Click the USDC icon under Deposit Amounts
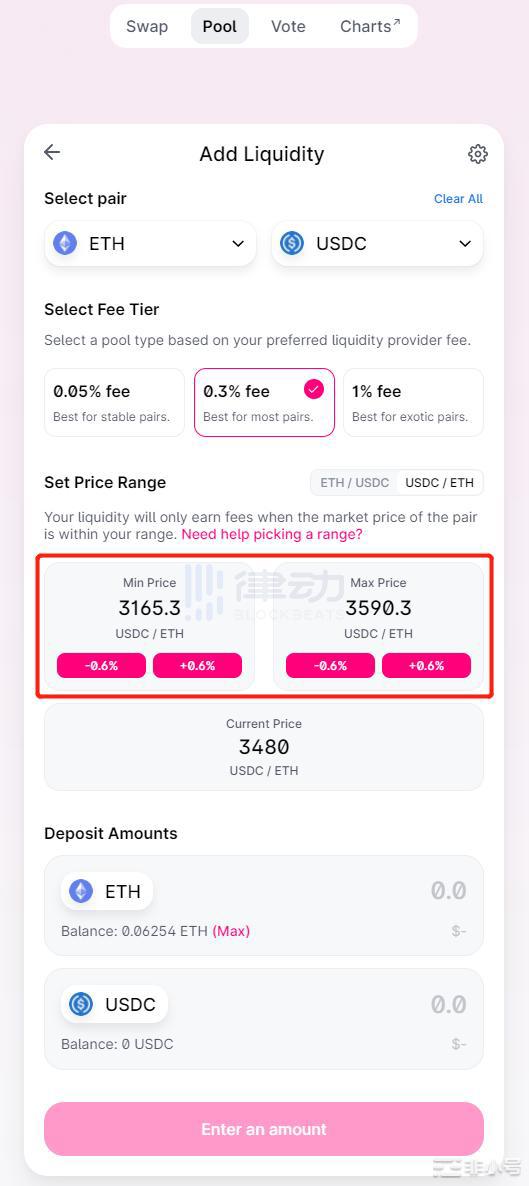The width and height of the screenshot is (529, 1186). tap(81, 1004)
